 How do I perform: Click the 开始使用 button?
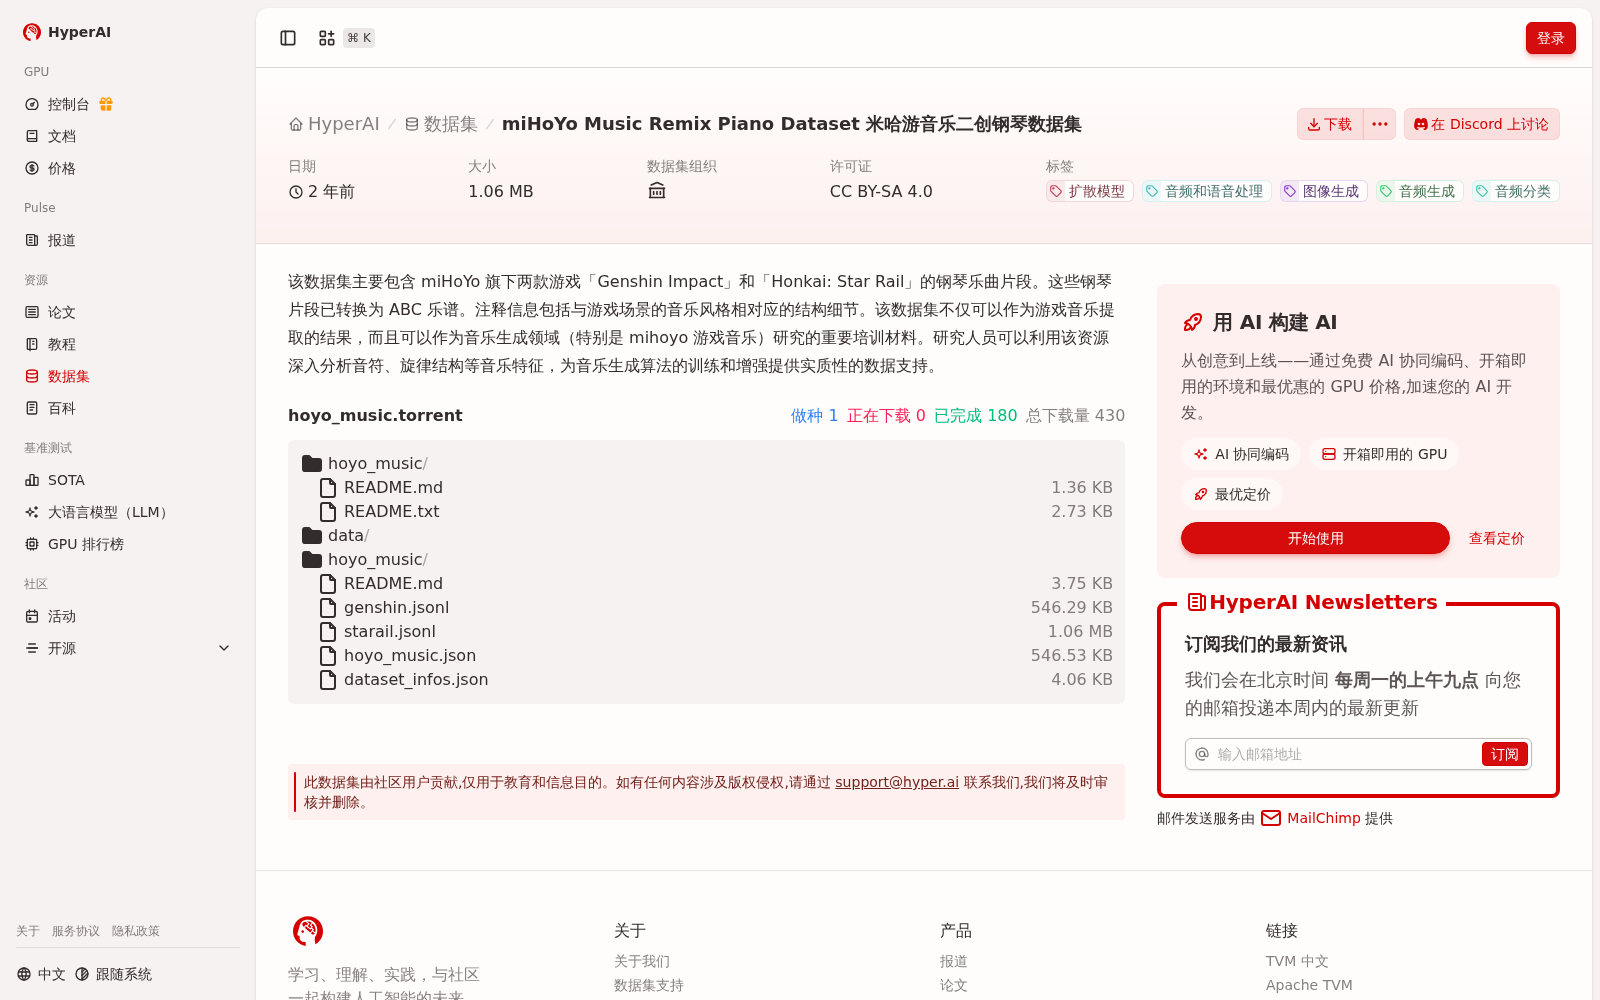click(1315, 538)
